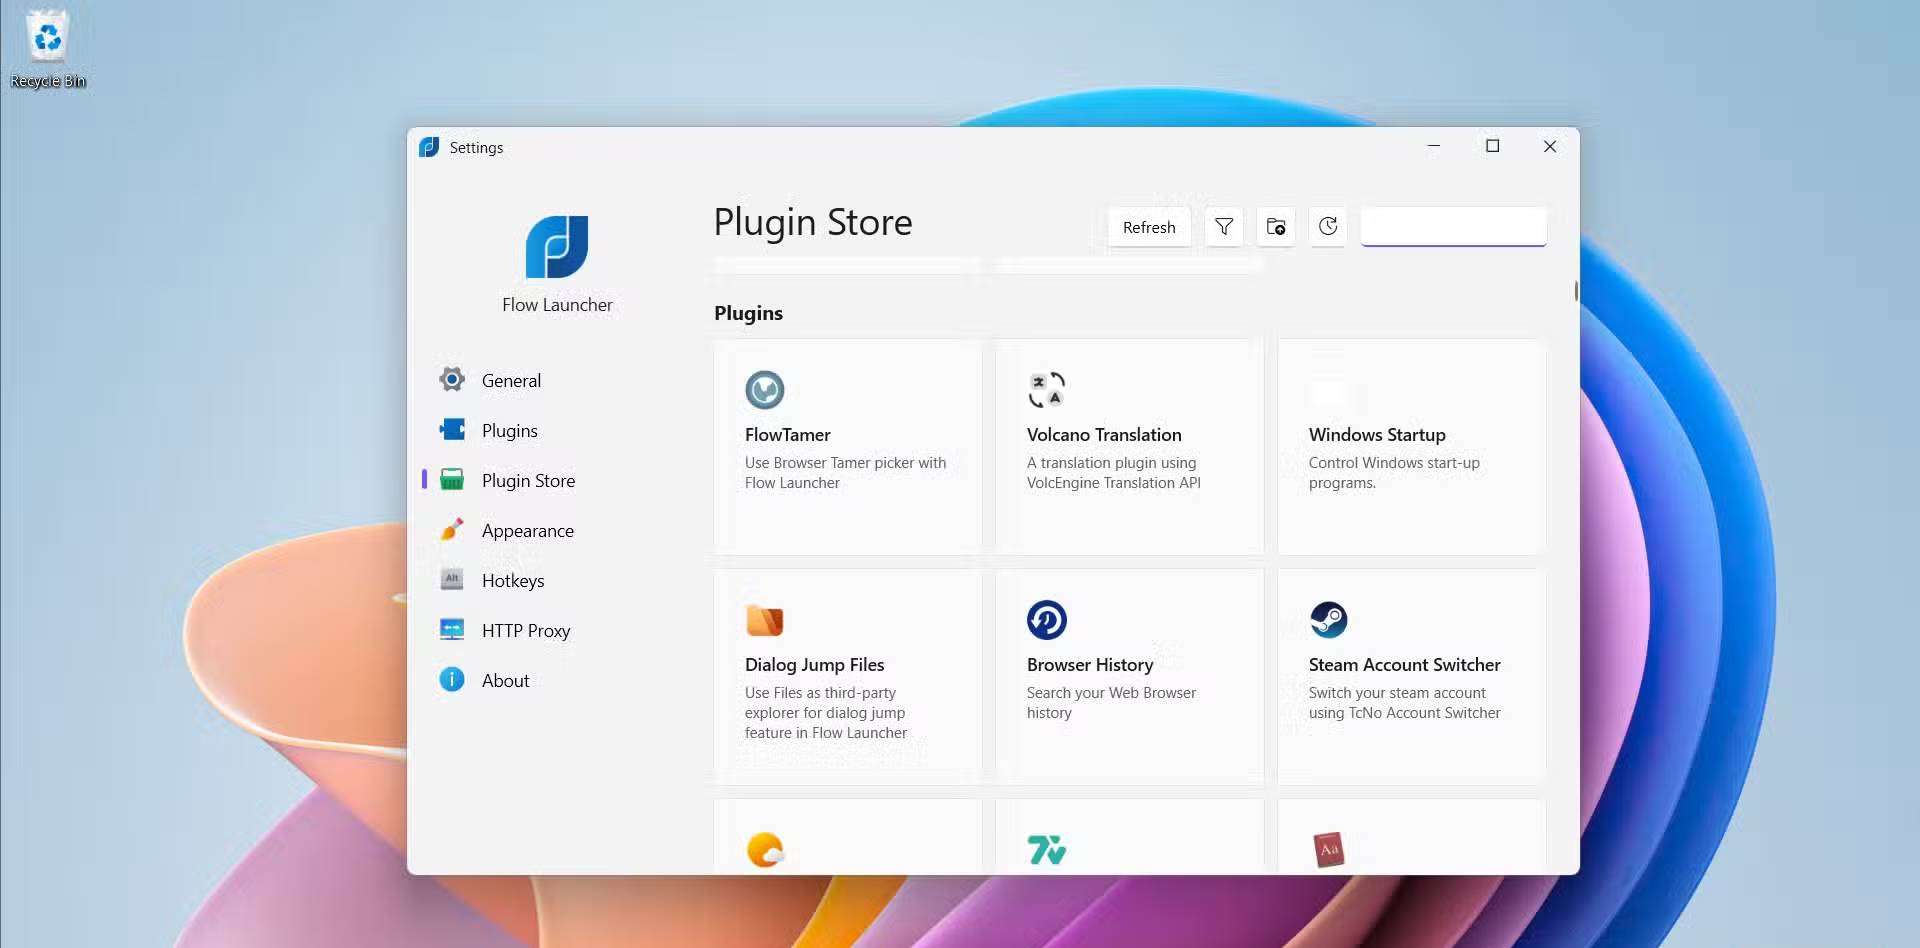
Task: Open the About info icon
Action: point(452,680)
